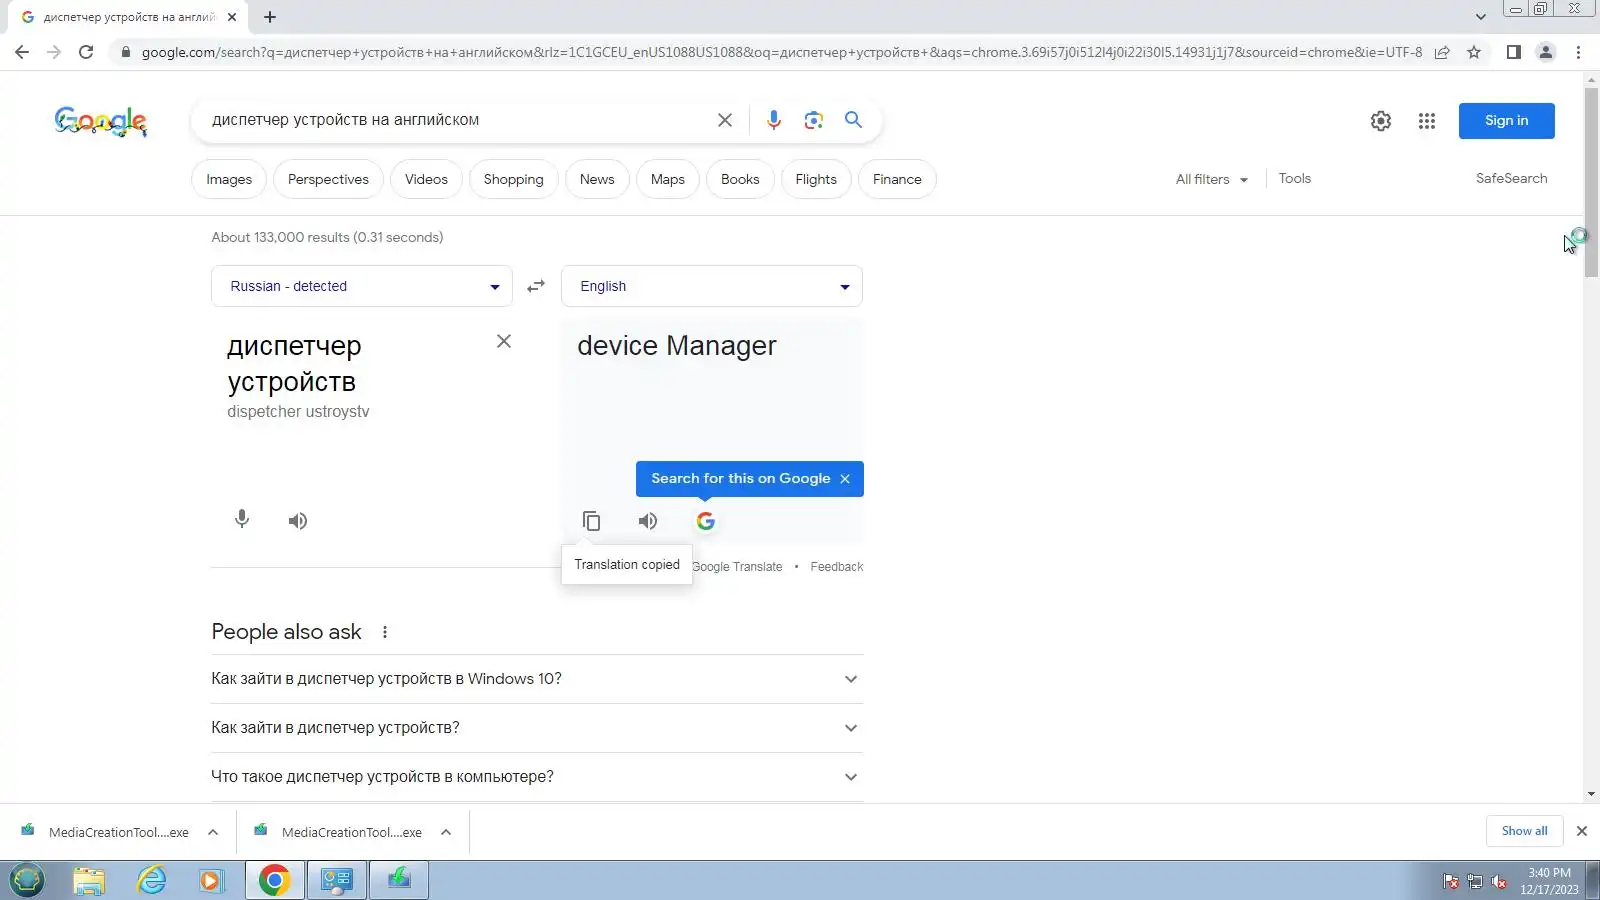Expand 'Как зайти в диспетчер устройств?' question
This screenshot has height=900, width=1600.
537,728
